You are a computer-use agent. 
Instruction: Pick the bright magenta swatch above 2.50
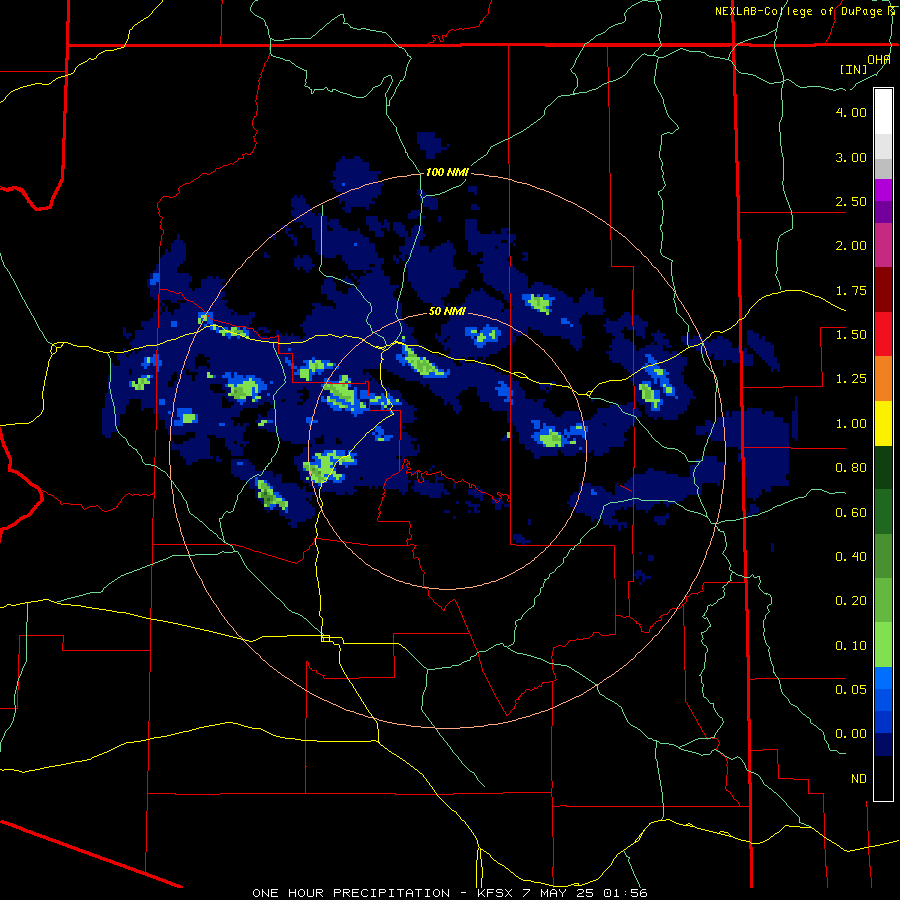point(883,190)
